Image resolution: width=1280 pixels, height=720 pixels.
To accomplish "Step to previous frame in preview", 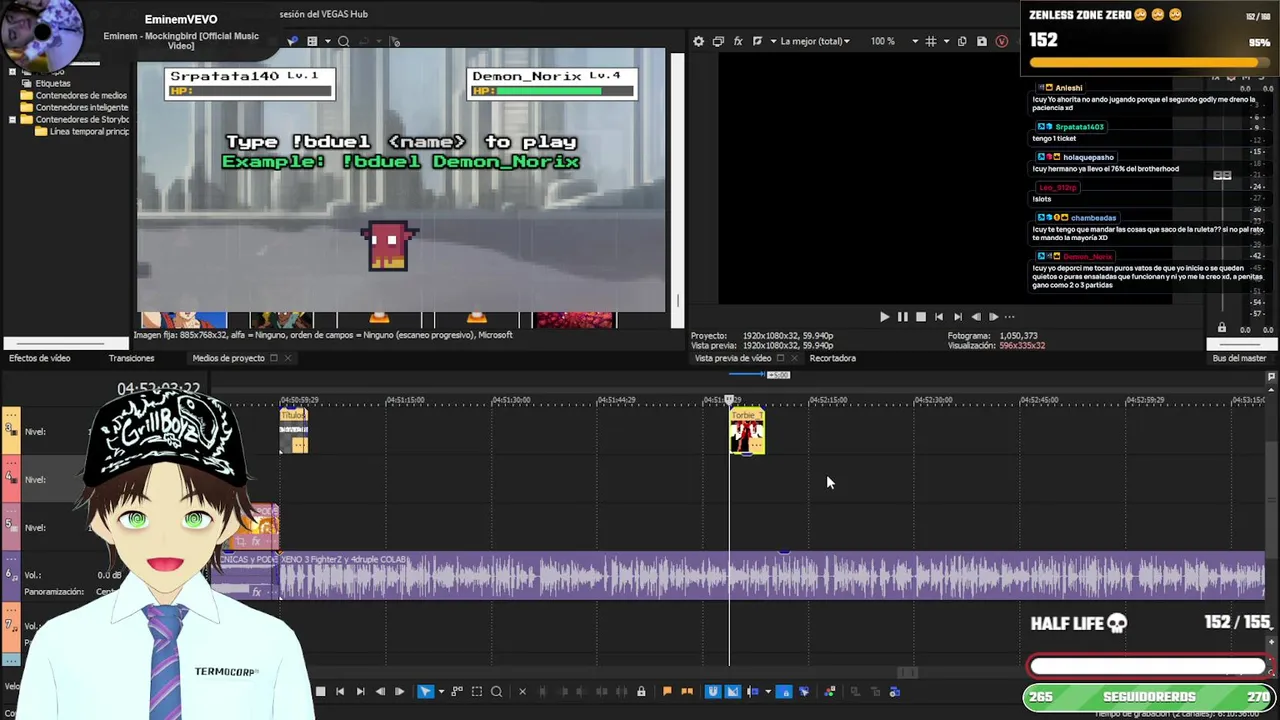I will coord(976,316).
